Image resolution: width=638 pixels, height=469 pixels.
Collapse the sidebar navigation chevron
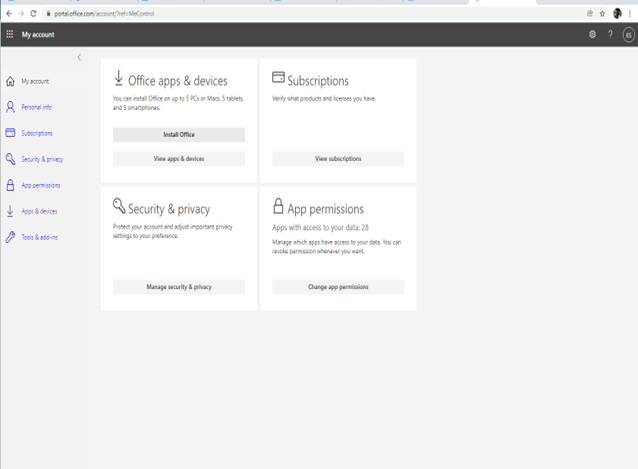pyautogui.click(x=79, y=58)
